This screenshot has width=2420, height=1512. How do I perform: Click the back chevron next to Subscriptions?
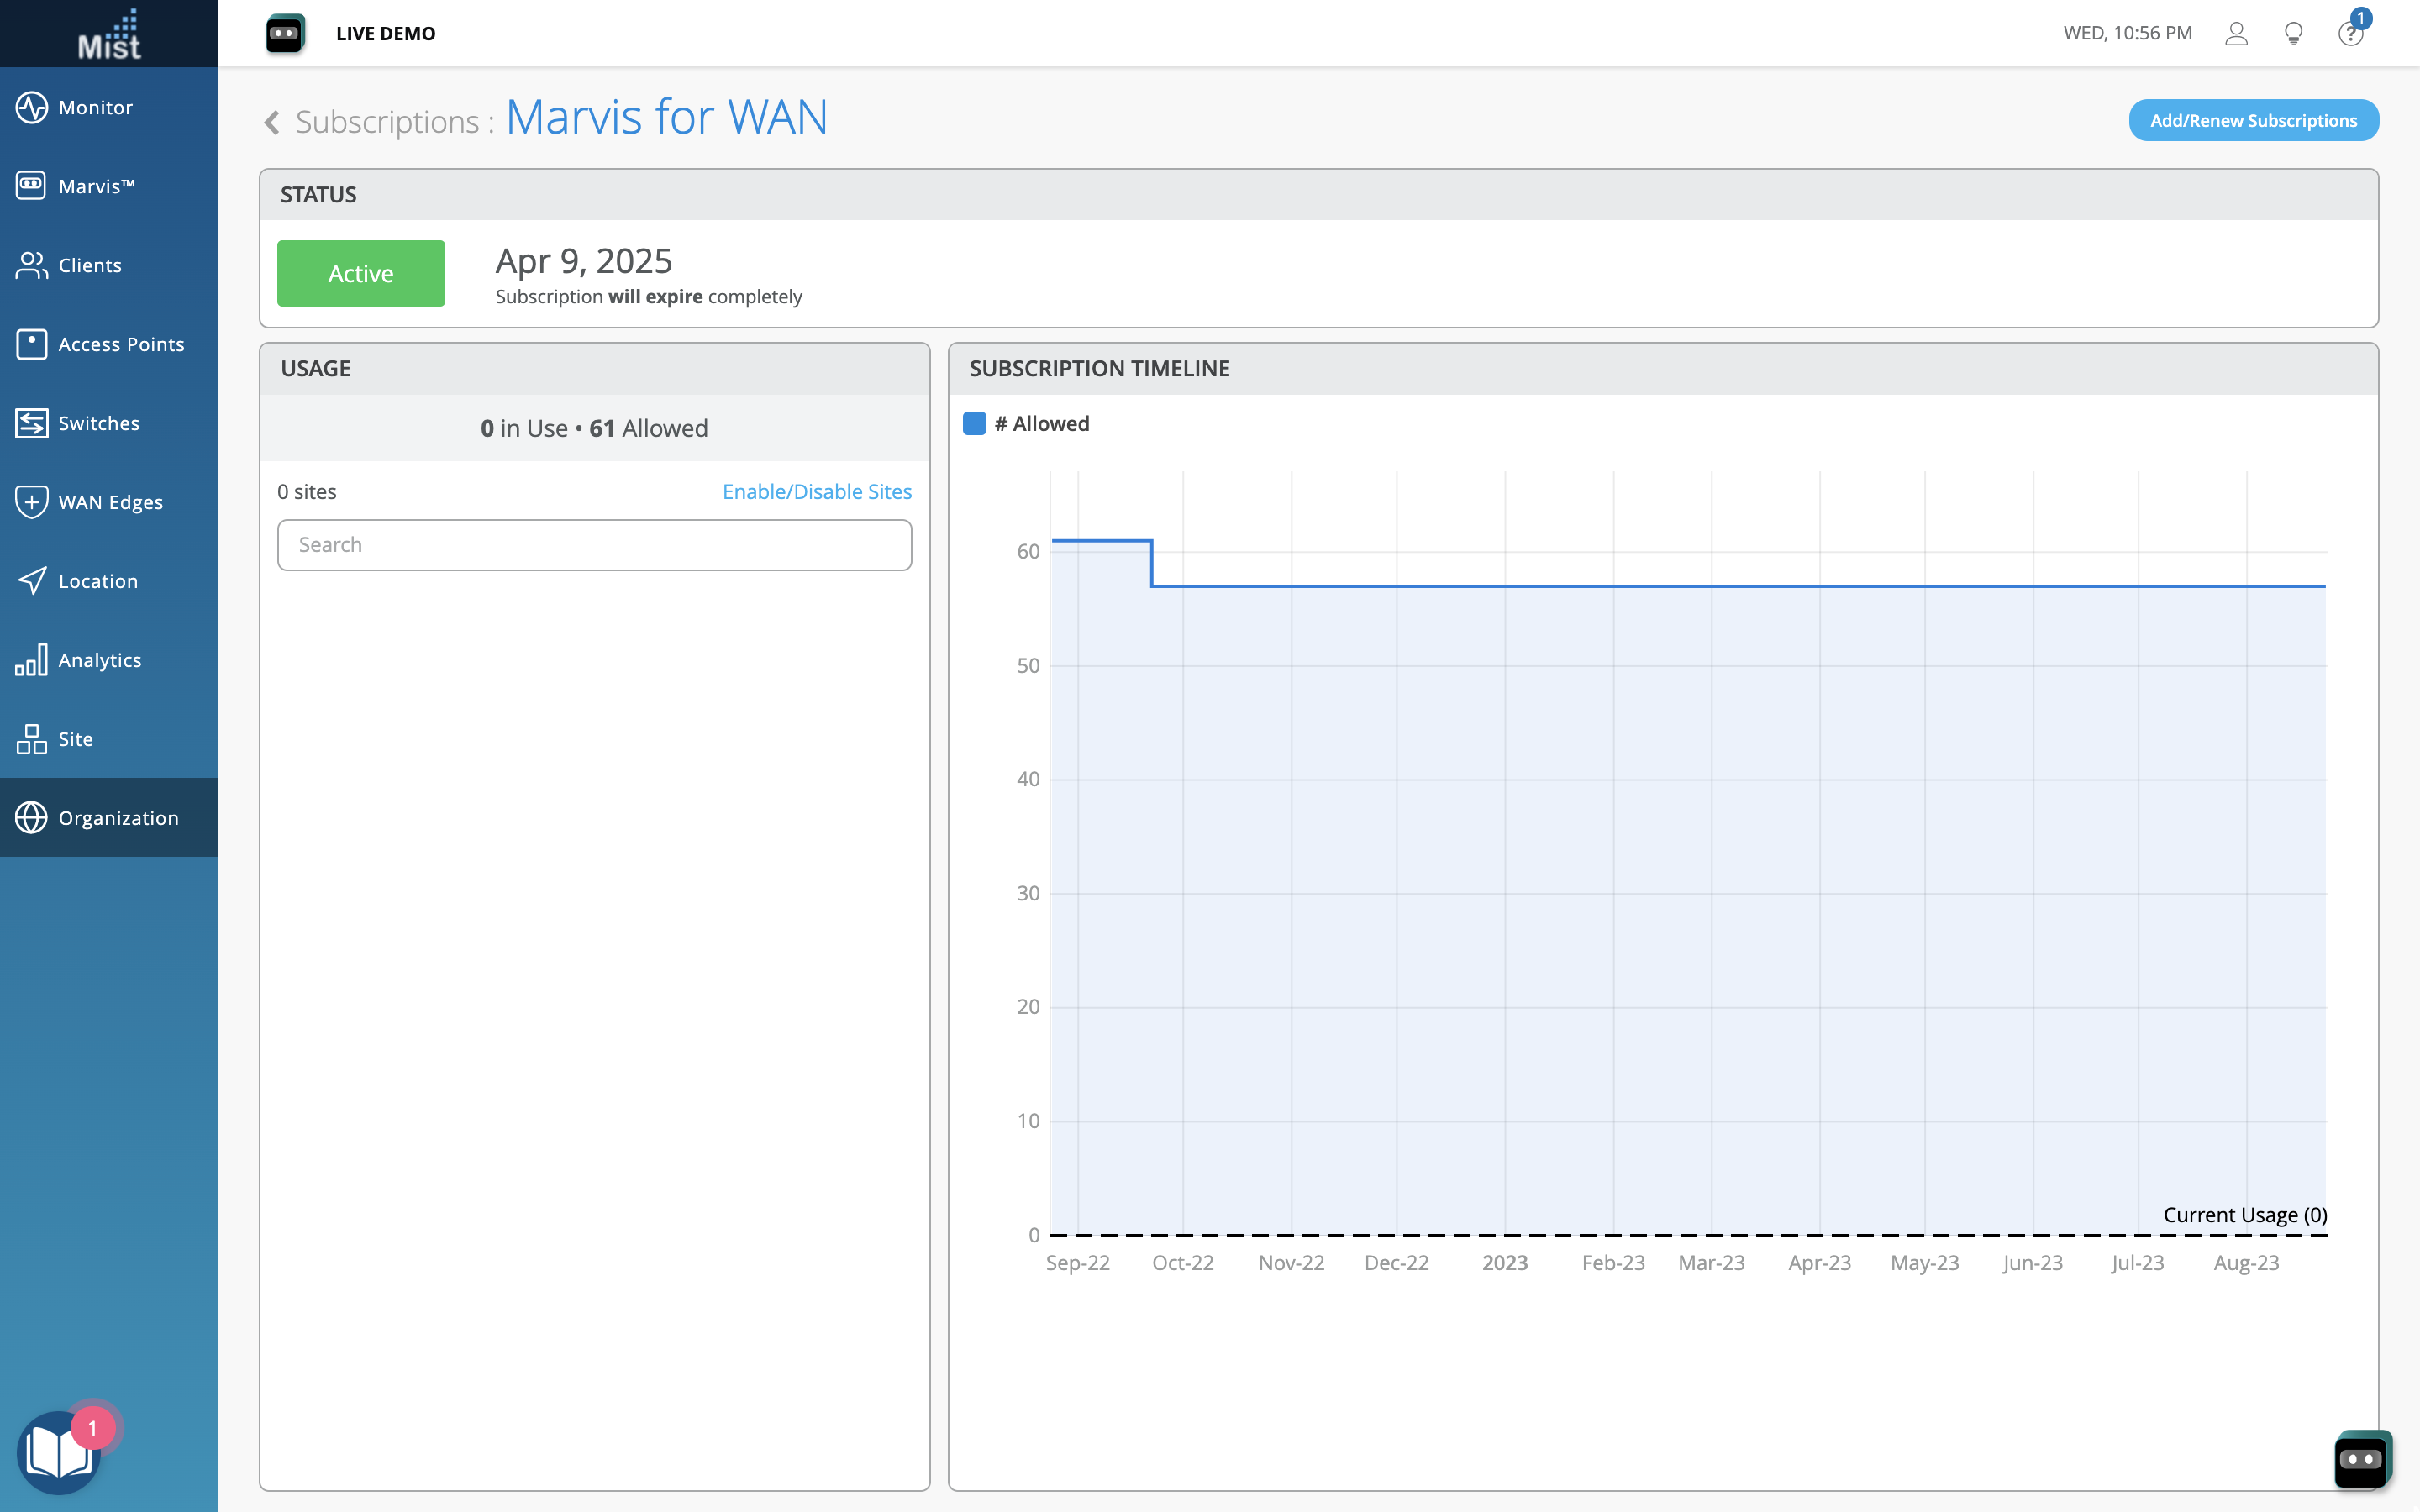[x=271, y=122]
